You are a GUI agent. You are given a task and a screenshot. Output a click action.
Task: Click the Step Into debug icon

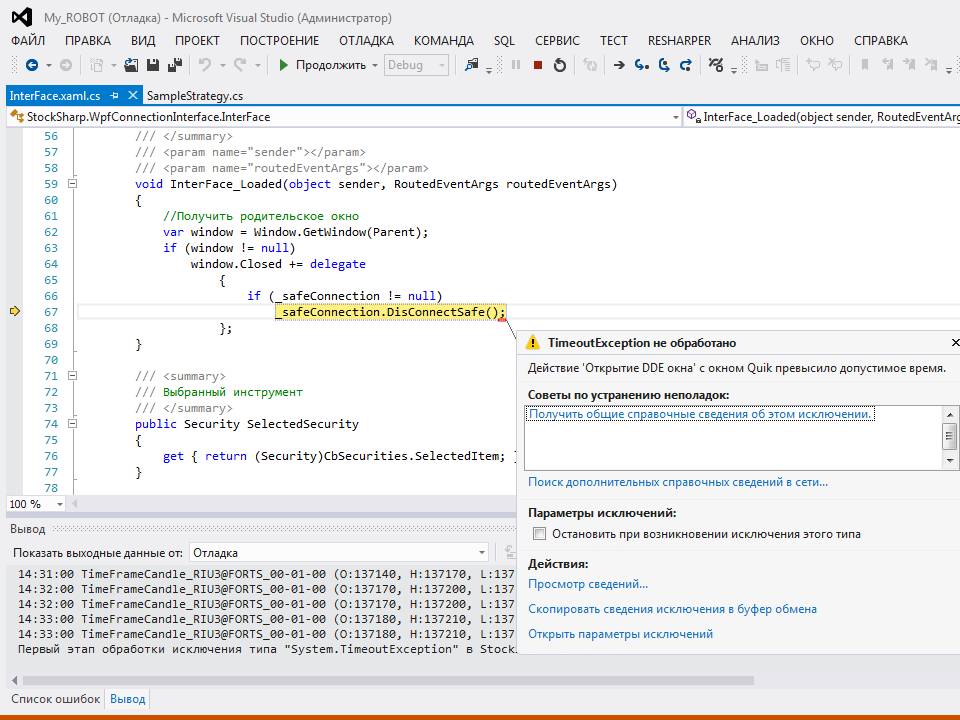tap(641, 65)
